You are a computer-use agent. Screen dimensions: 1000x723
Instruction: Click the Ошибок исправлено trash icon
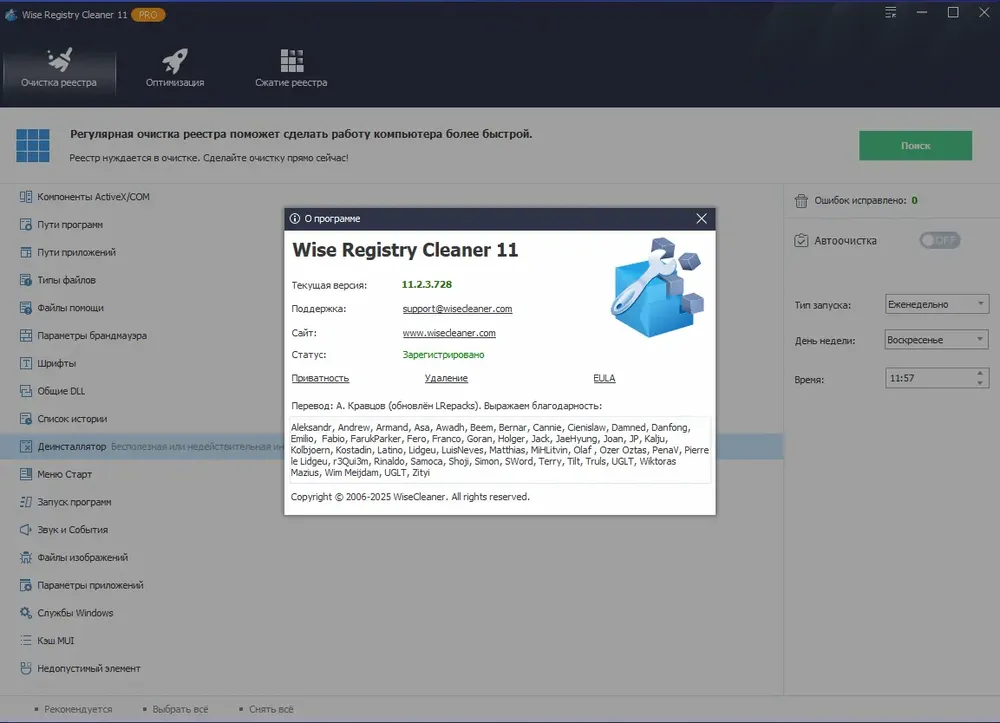pyautogui.click(x=801, y=201)
